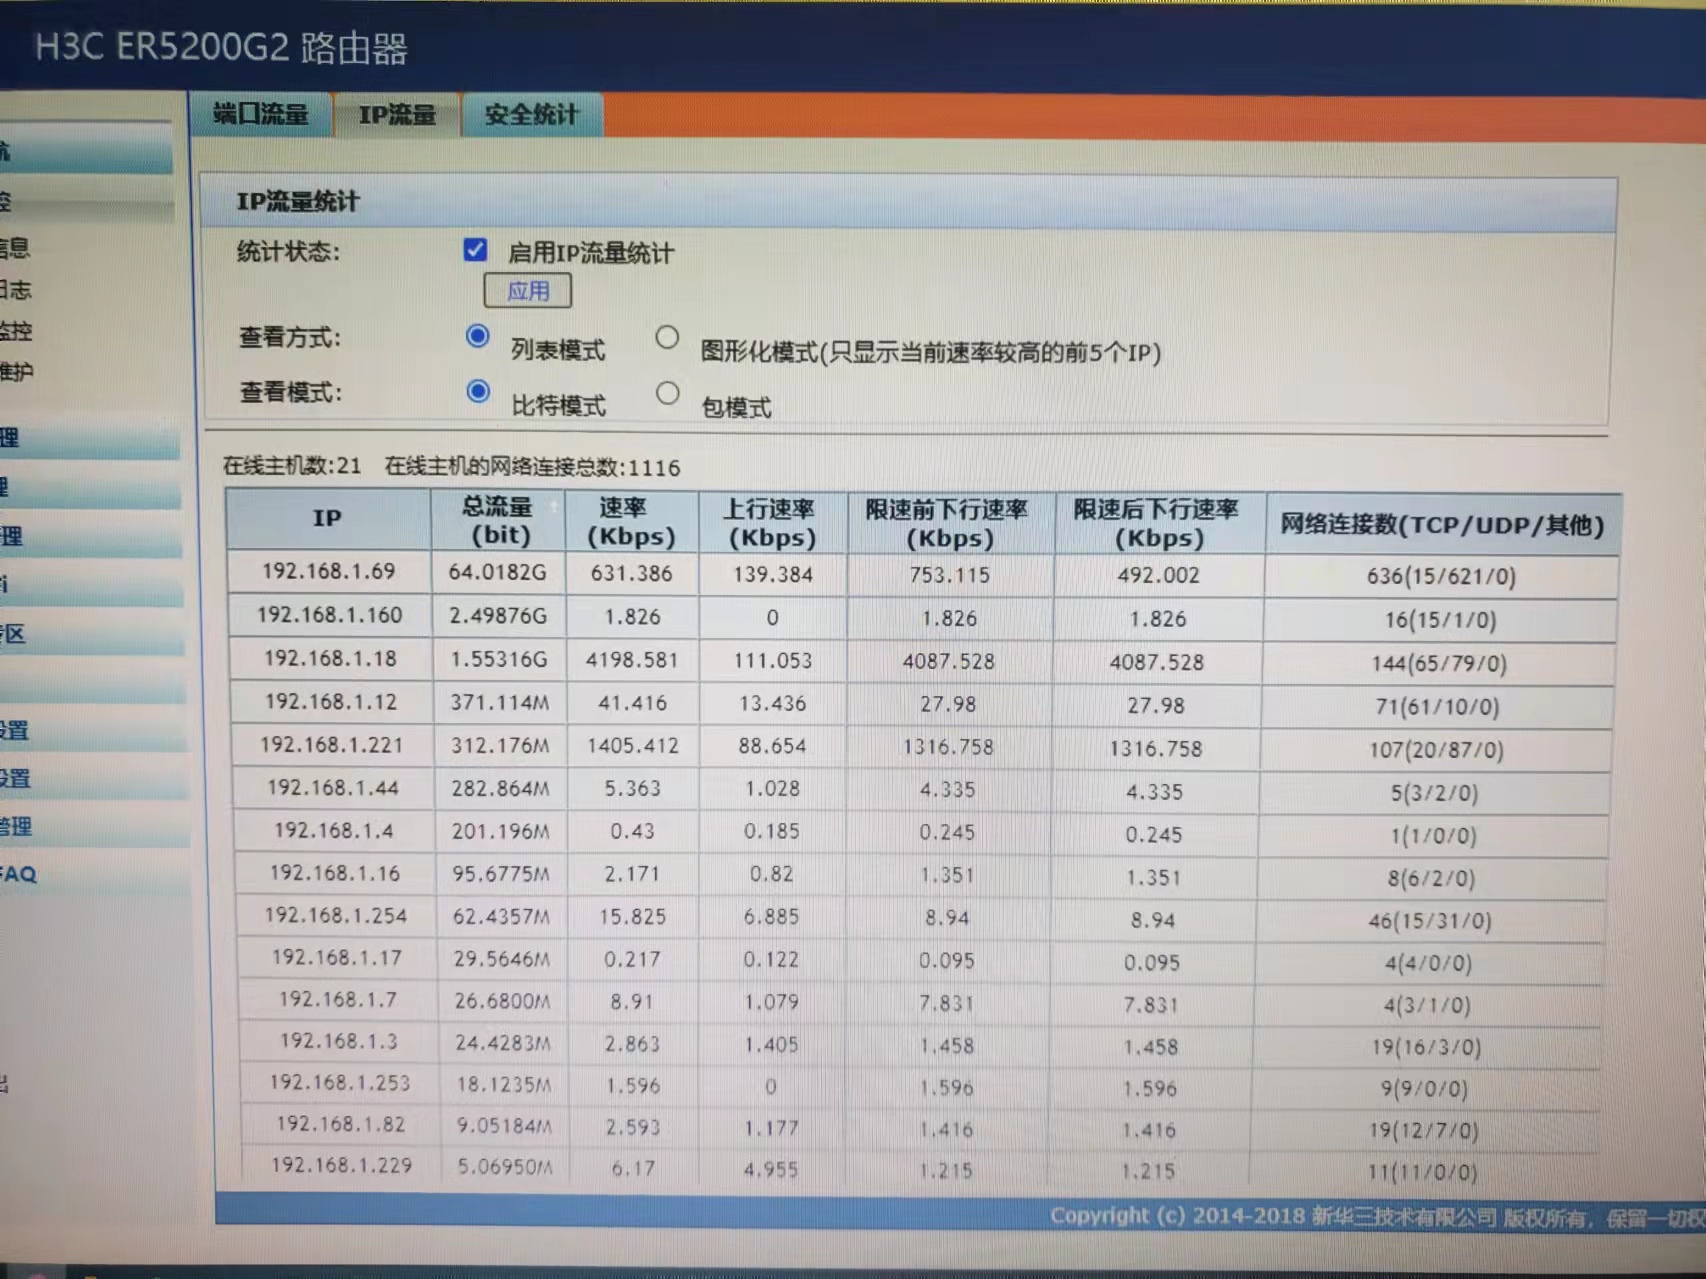The image size is (1706, 1279).
Task: Click the 应用 button
Action: pos(528,291)
